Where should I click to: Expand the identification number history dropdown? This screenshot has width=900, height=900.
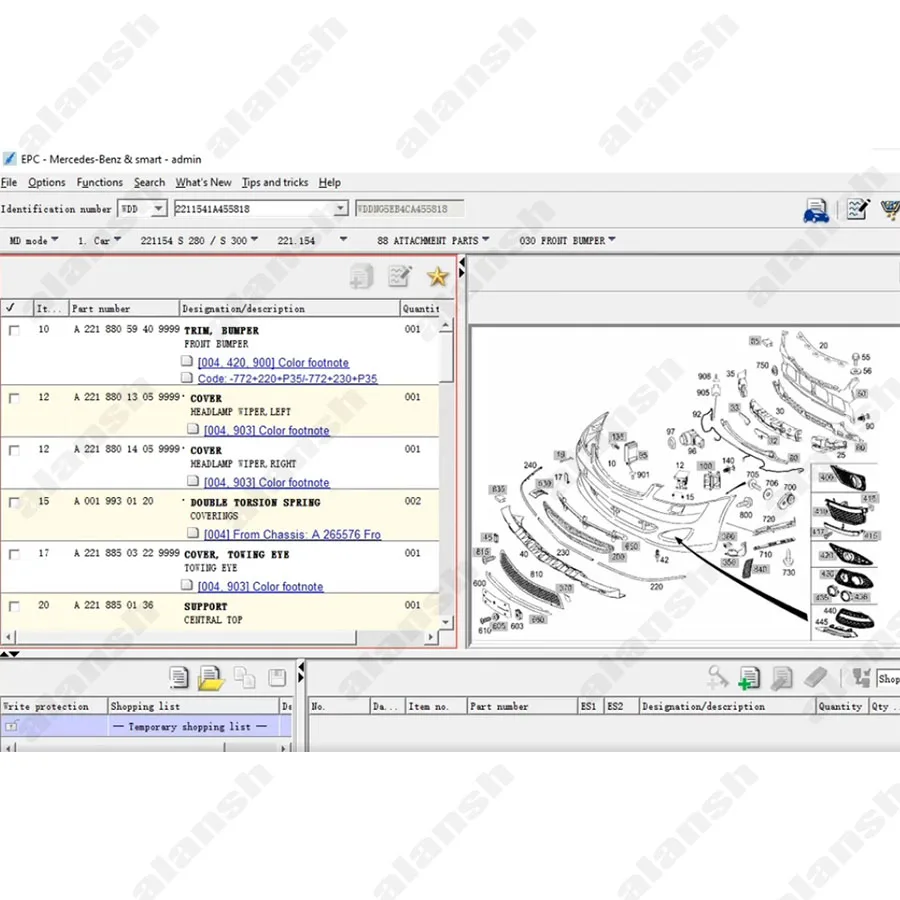pyautogui.click(x=341, y=208)
